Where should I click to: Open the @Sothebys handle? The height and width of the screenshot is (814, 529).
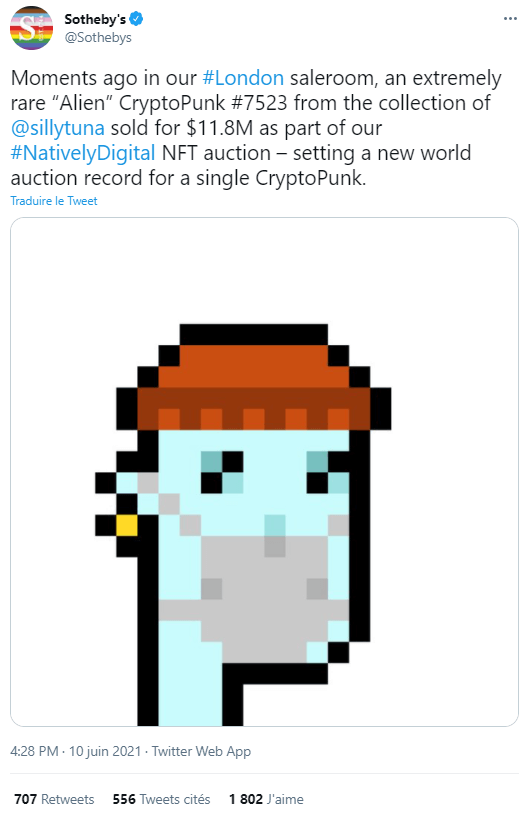[98, 38]
